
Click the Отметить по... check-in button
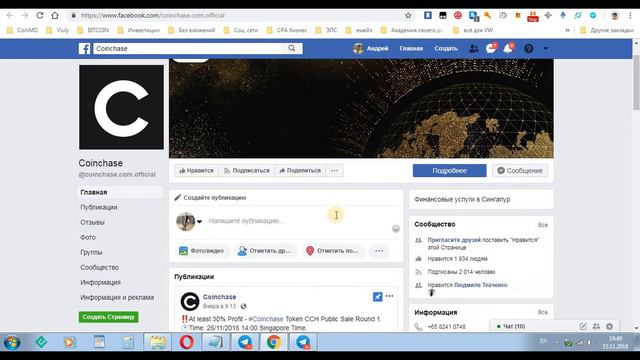click(x=332, y=251)
